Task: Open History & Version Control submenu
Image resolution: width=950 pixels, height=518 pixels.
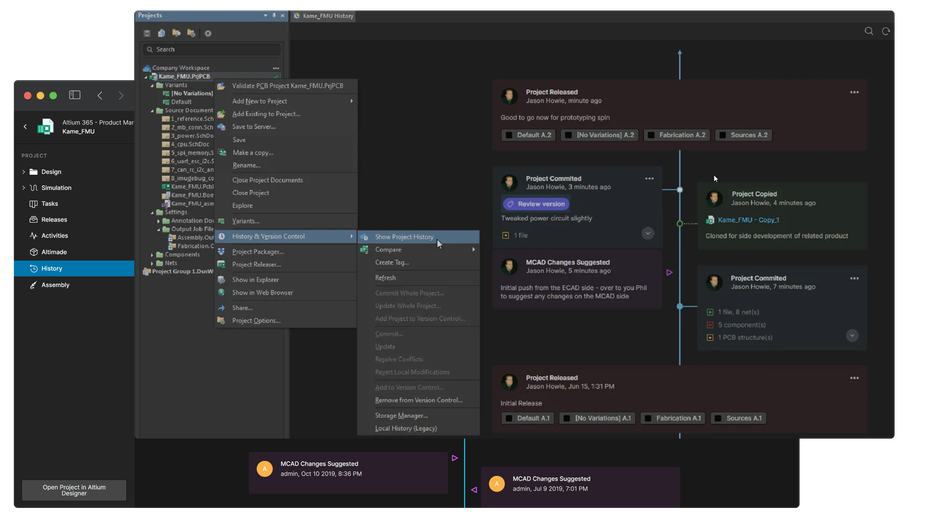Action: coord(286,236)
